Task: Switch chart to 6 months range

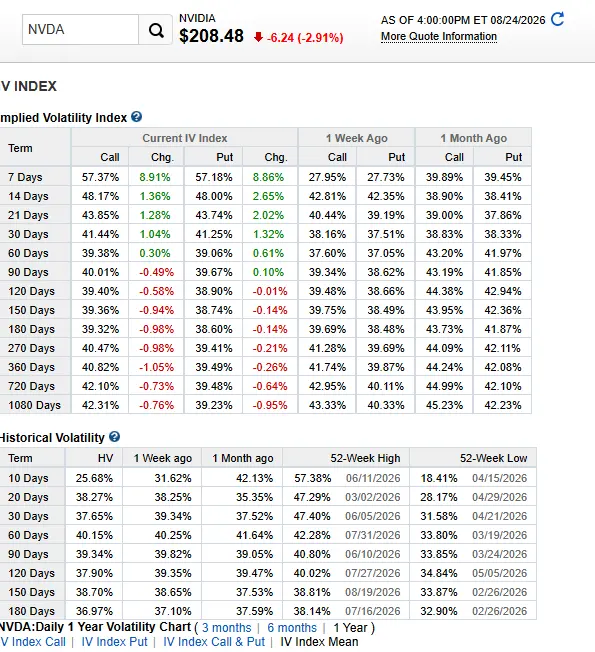Action: coord(292,627)
